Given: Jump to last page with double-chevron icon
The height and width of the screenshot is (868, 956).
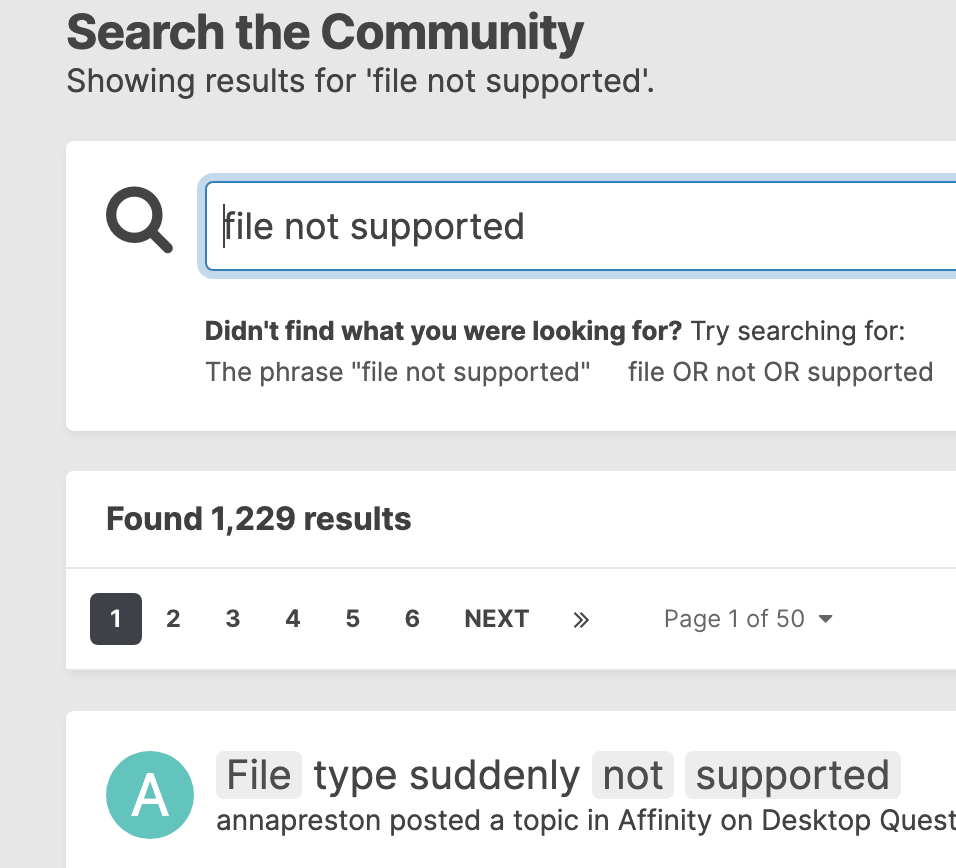Looking at the screenshot, I should (x=581, y=620).
